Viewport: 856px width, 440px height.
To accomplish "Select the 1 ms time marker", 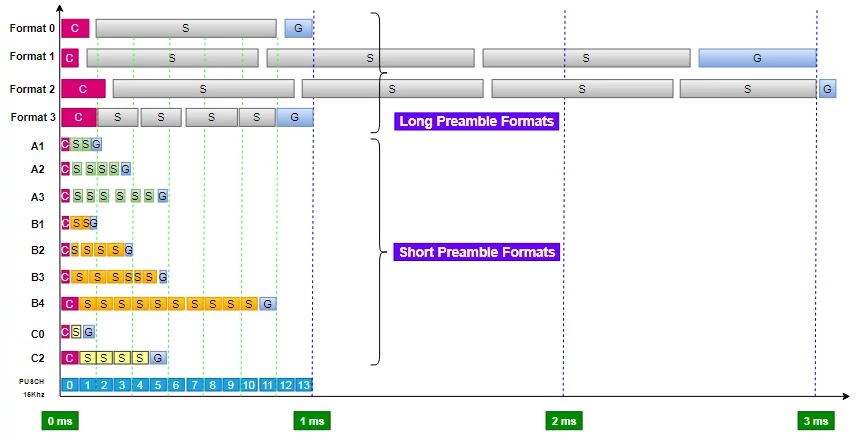I will click(312, 420).
